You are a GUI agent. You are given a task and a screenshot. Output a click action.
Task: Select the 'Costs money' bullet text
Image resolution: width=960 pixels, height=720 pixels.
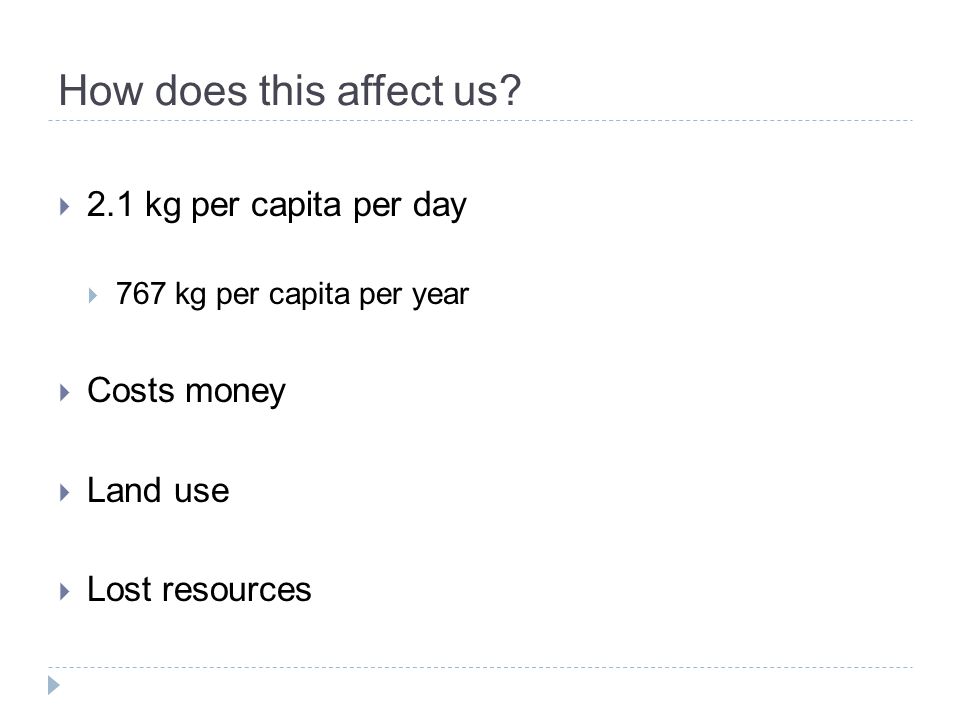coord(186,391)
